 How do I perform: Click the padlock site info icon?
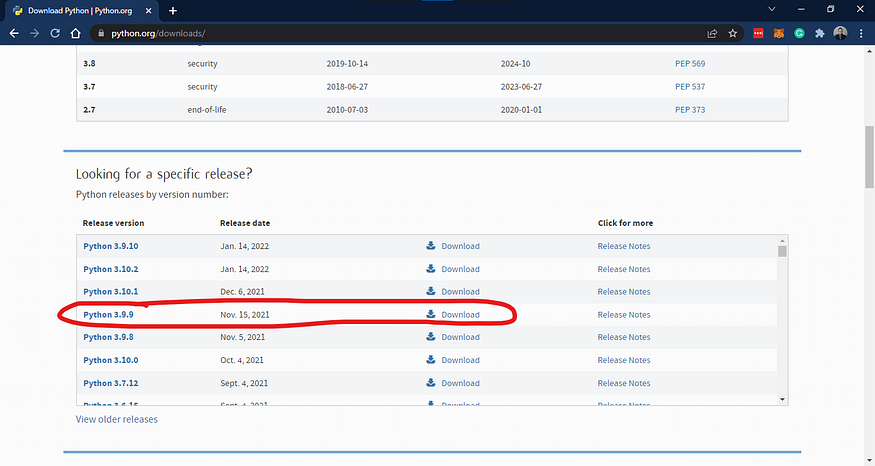pos(101,33)
